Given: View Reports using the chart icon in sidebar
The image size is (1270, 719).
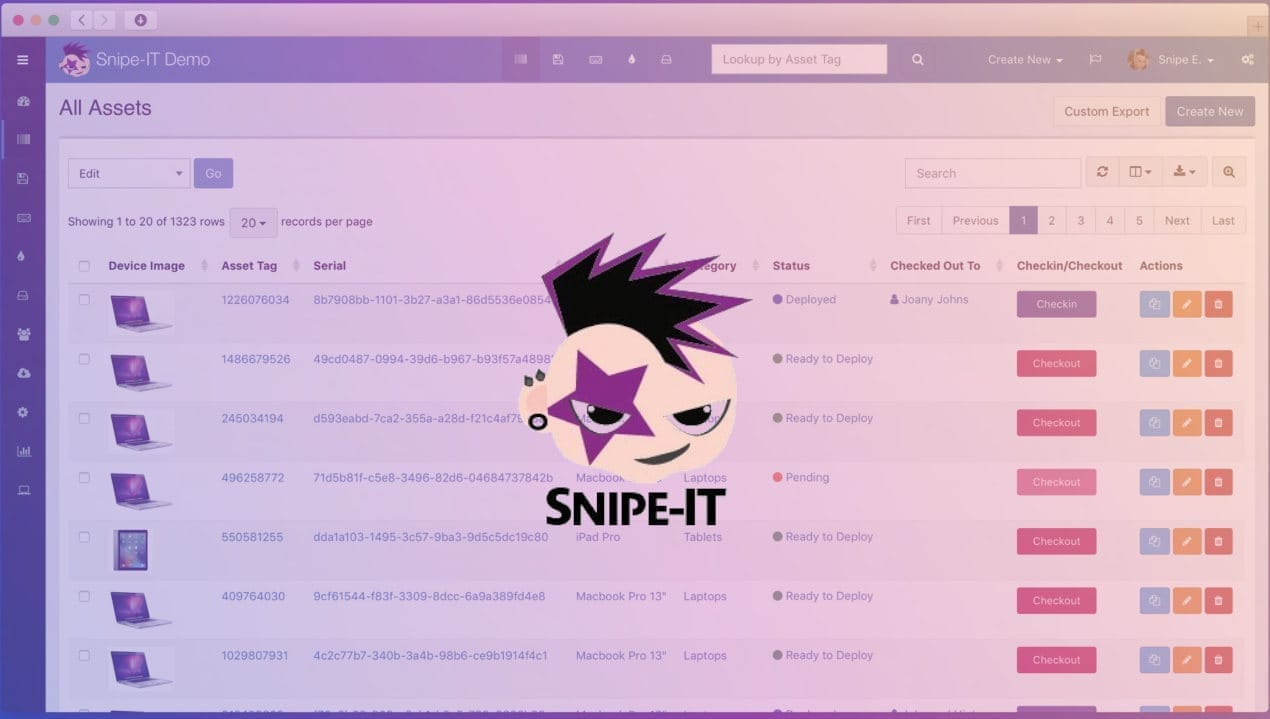Looking at the screenshot, I should pos(22,450).
